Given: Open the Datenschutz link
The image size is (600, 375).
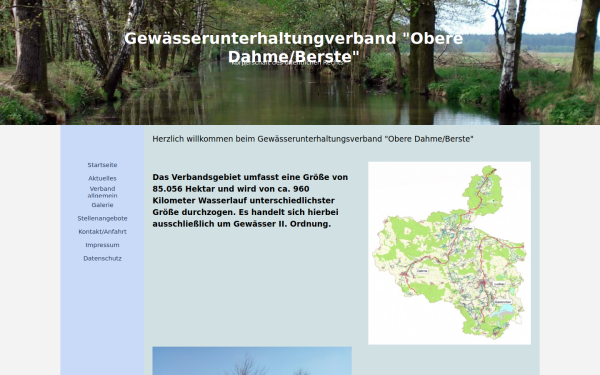Looking at the screenshot, I should click(x=102, y=258).
